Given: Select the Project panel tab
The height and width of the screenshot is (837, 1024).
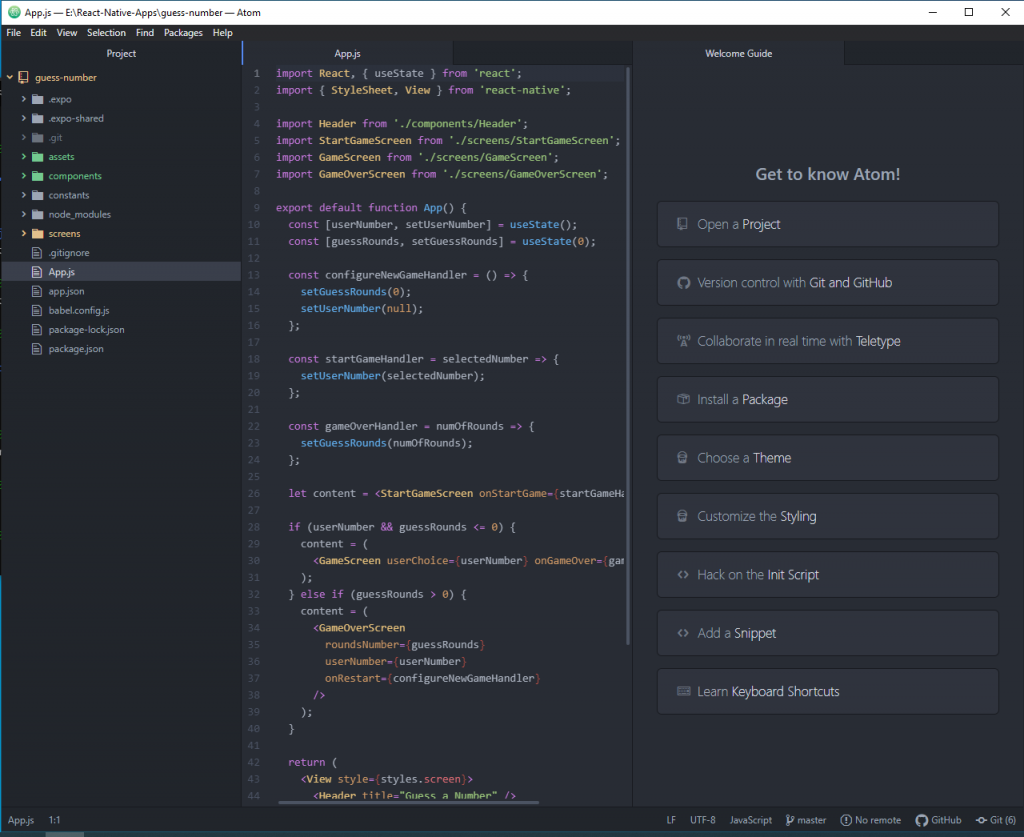Looking at the screenshot, I should pyautogui.click(x=121, y=54).
